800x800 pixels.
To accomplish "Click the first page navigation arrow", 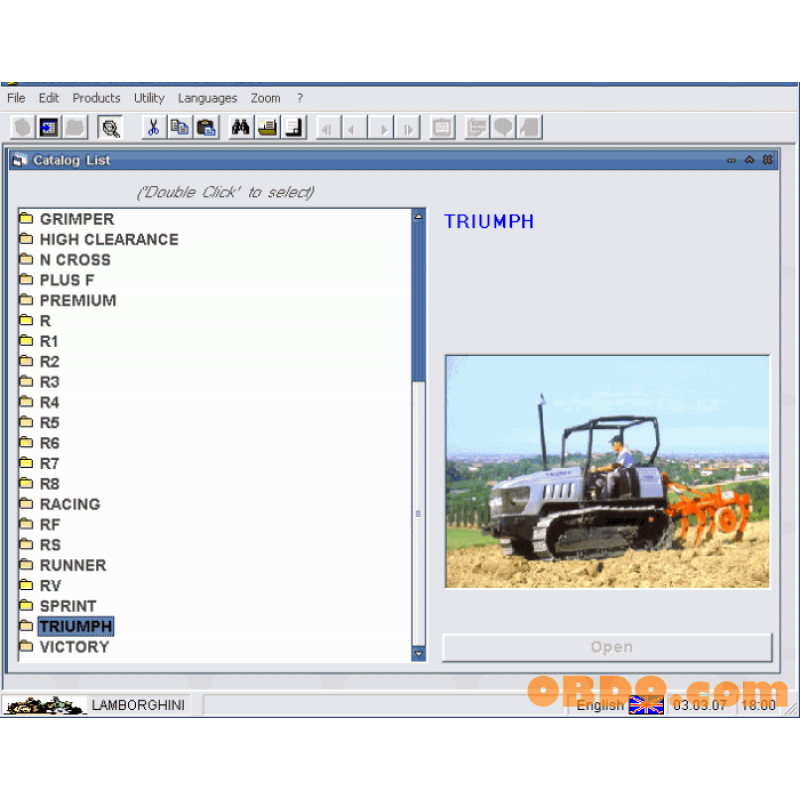I will pyautogui.click(x=329, y=127).
